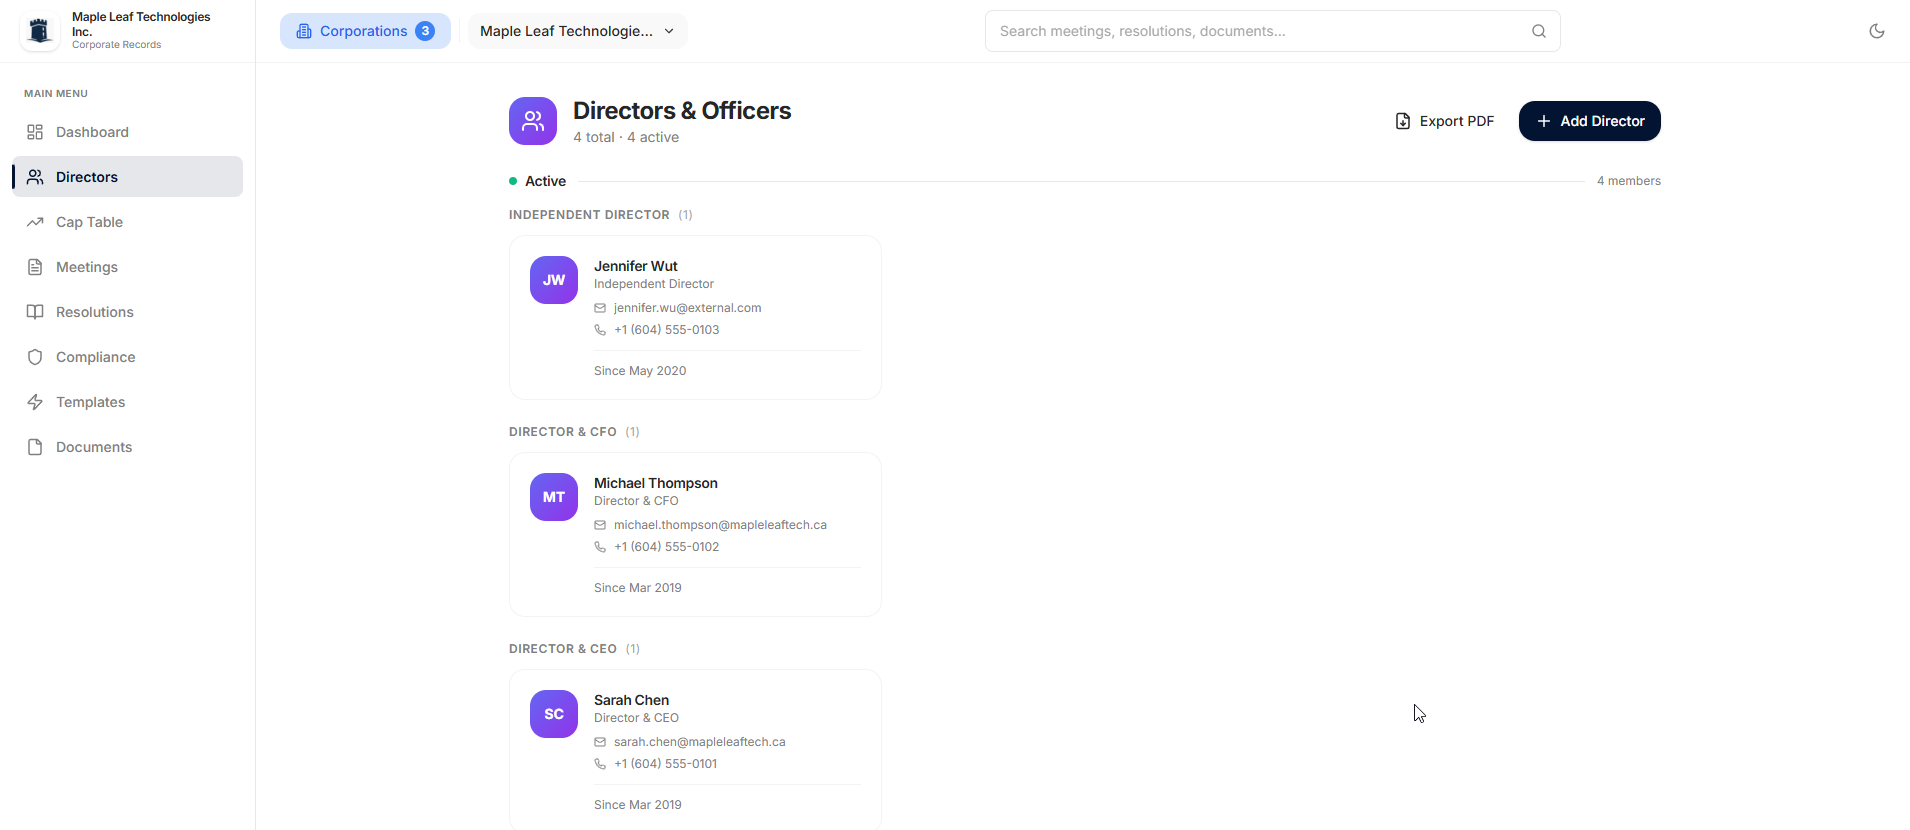The image size is (1910, 830).
Task: Click phone number +1 (604) 555-0103
Action: tap(666, 330)
